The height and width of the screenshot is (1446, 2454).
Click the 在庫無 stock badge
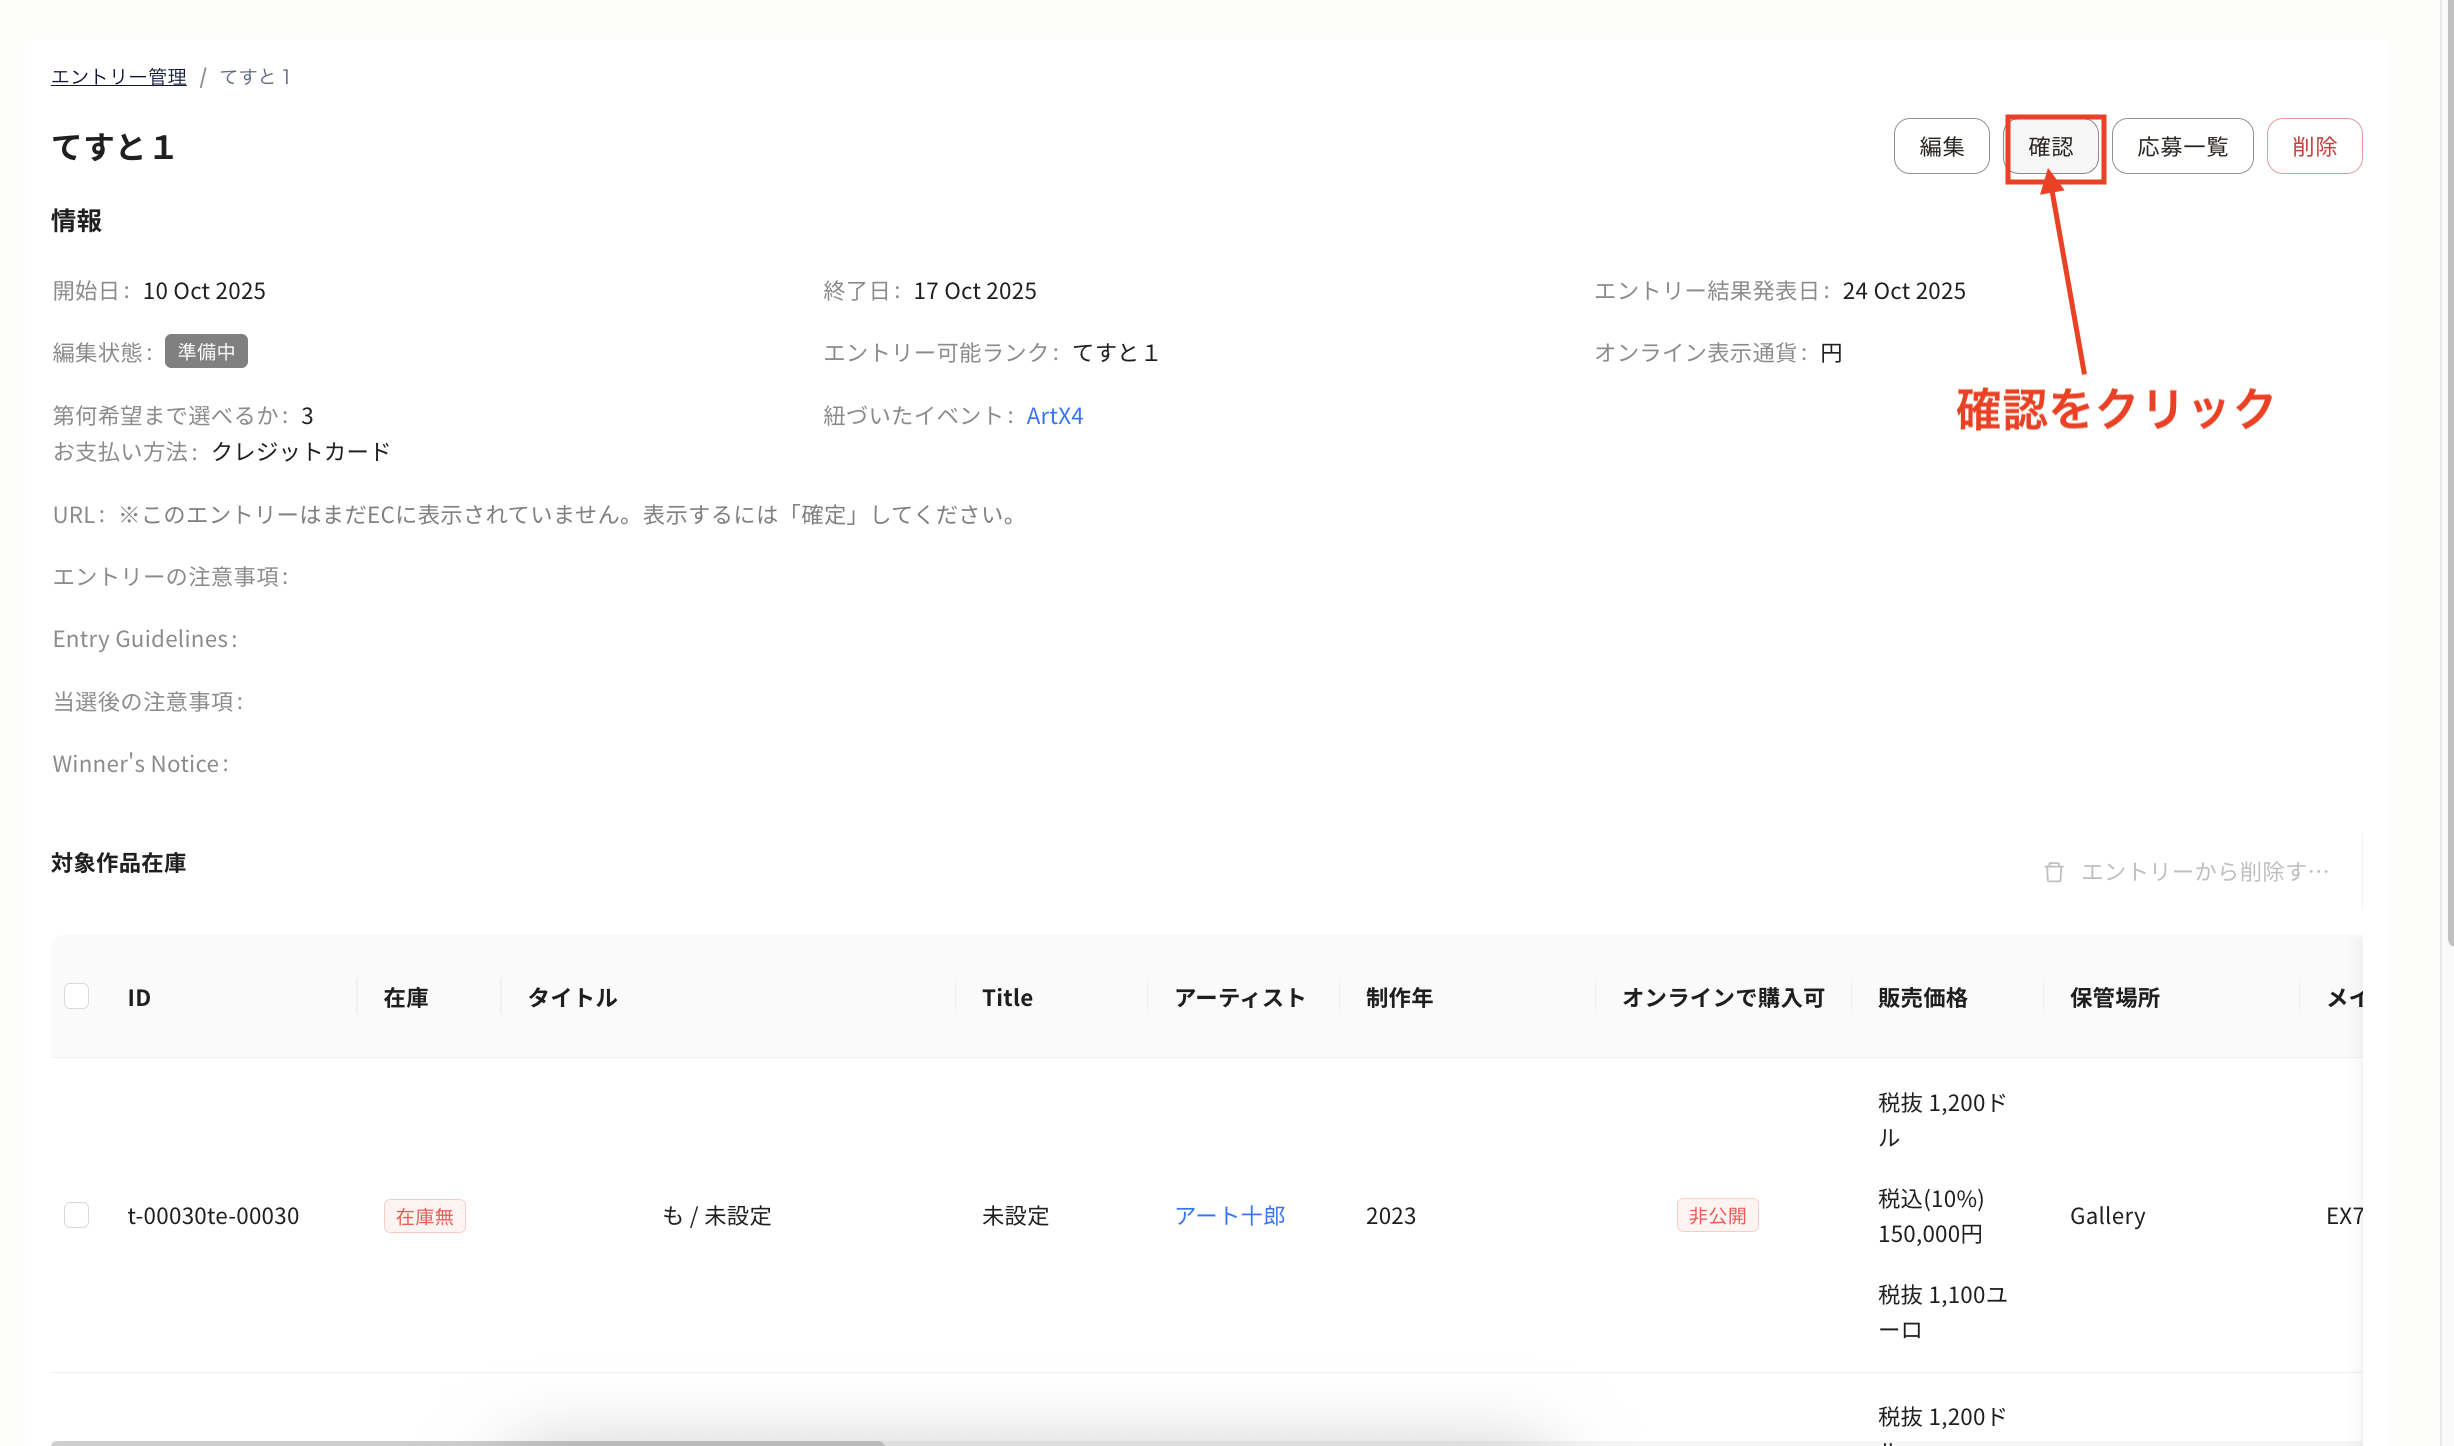click(x=424, y=1216)
